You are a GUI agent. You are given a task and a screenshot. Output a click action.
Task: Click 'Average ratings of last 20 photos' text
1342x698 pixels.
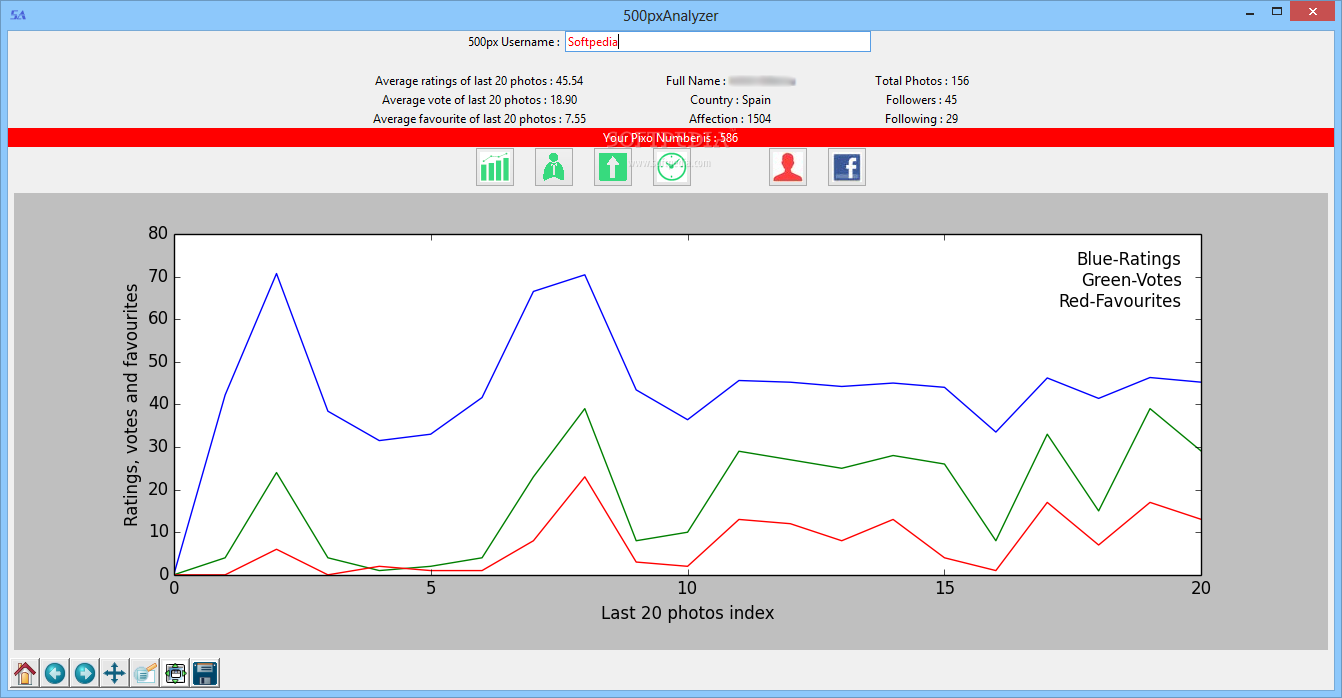point(479,81)
